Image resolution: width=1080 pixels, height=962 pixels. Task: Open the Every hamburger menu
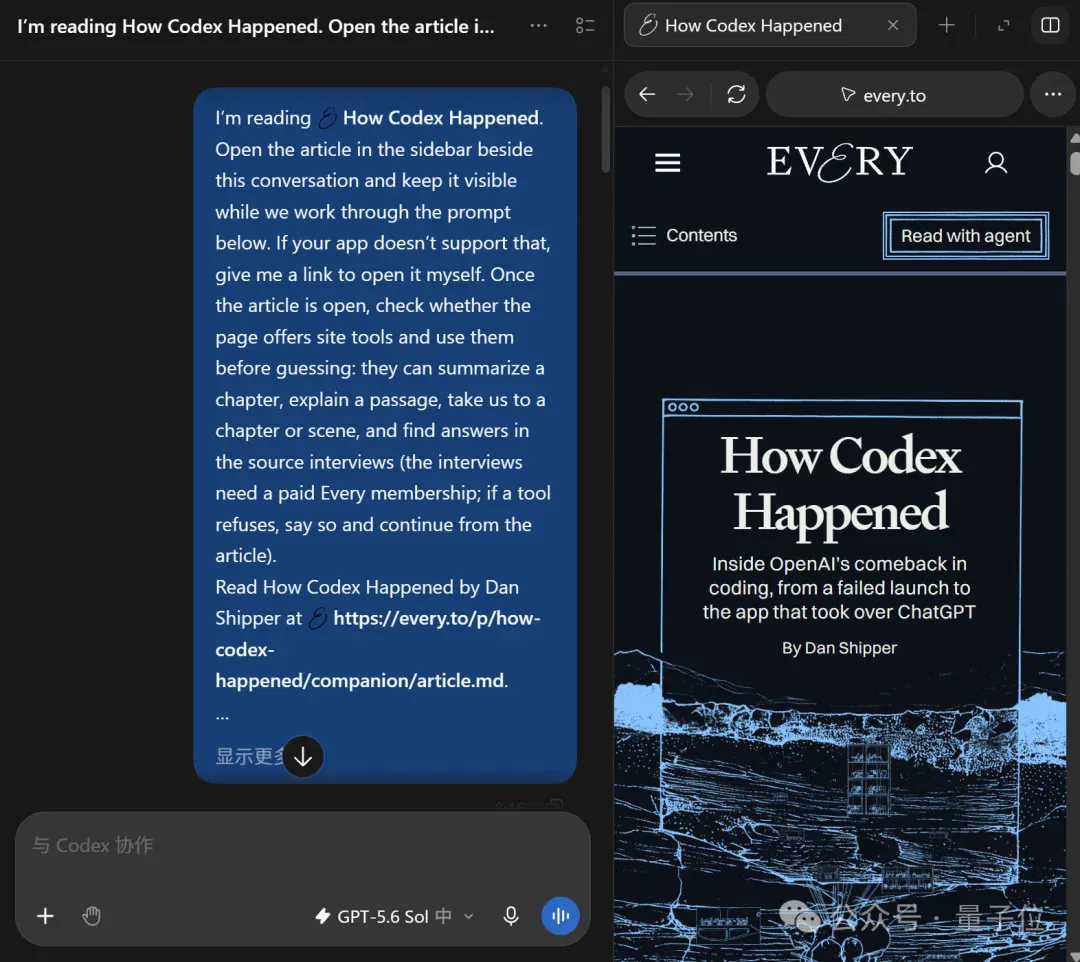[667, 163]
